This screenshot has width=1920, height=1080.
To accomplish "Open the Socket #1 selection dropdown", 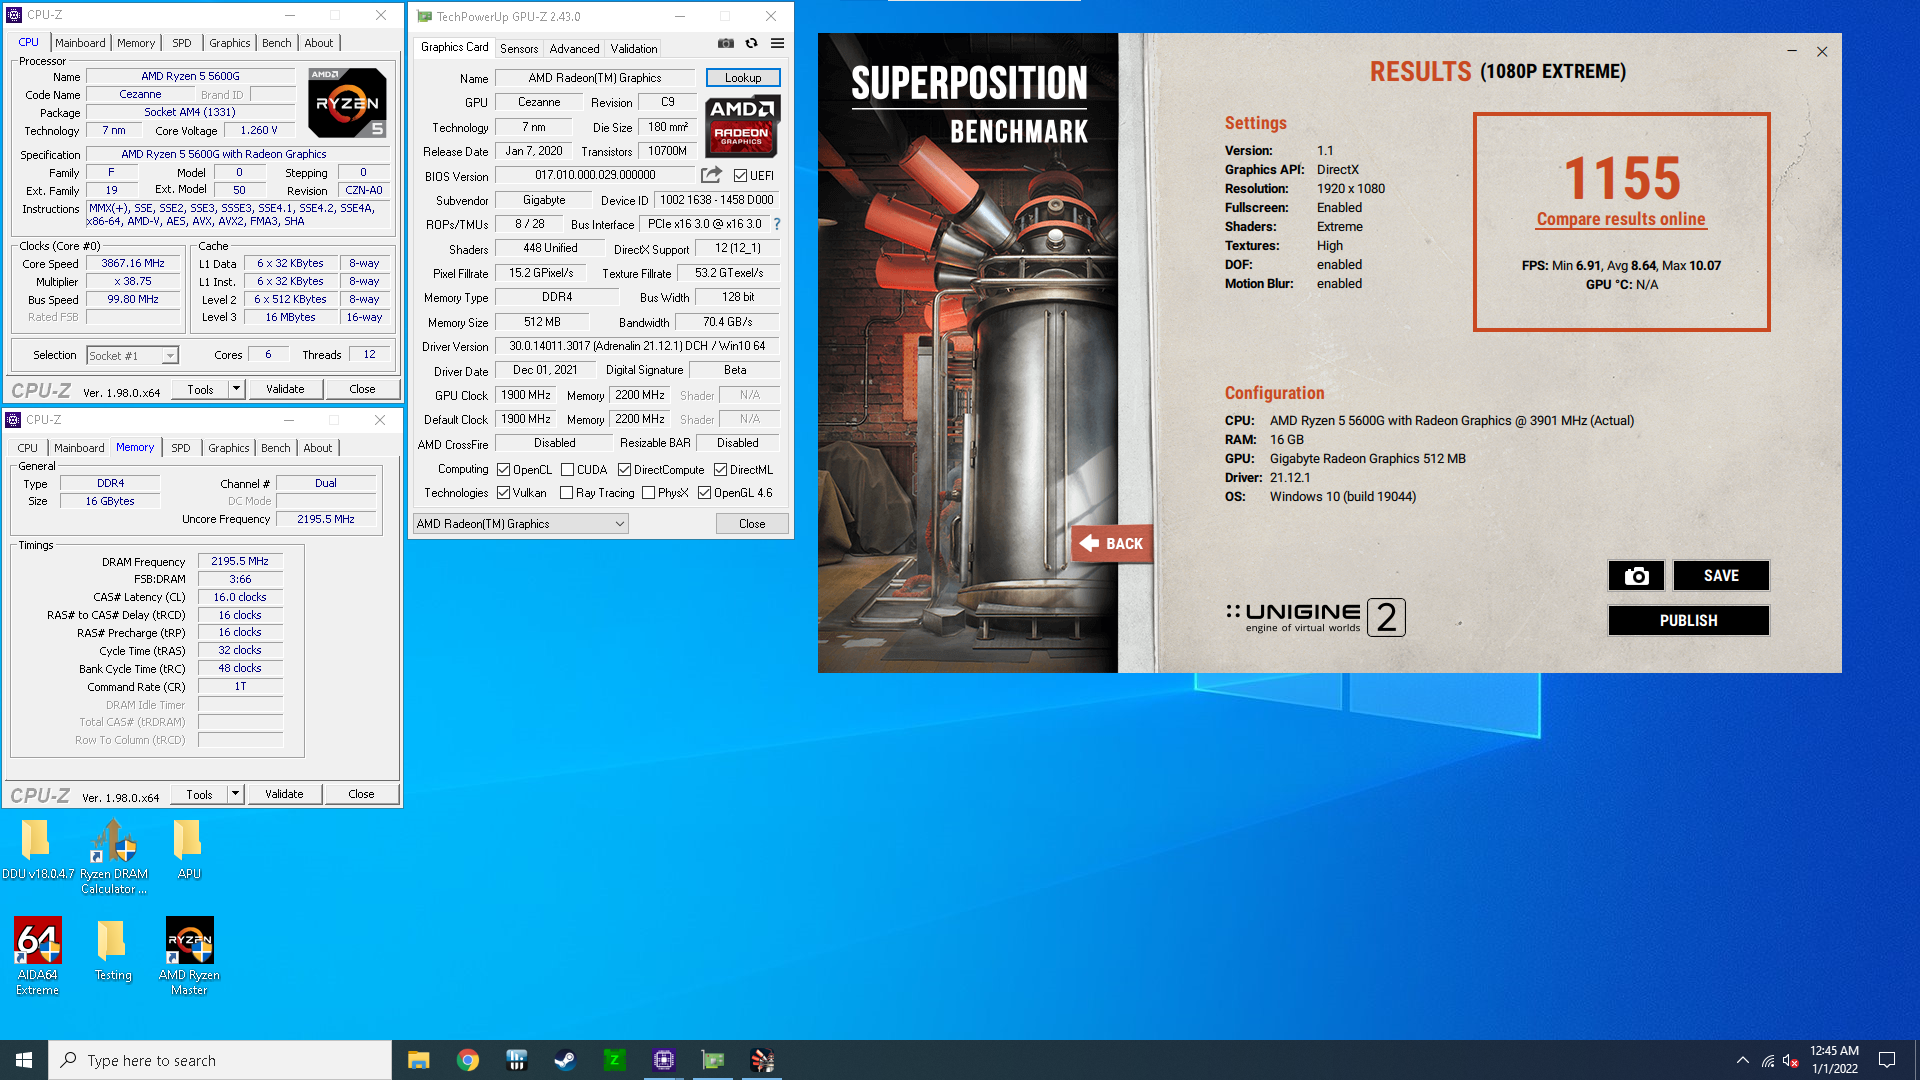I will (x=132, y=355).
